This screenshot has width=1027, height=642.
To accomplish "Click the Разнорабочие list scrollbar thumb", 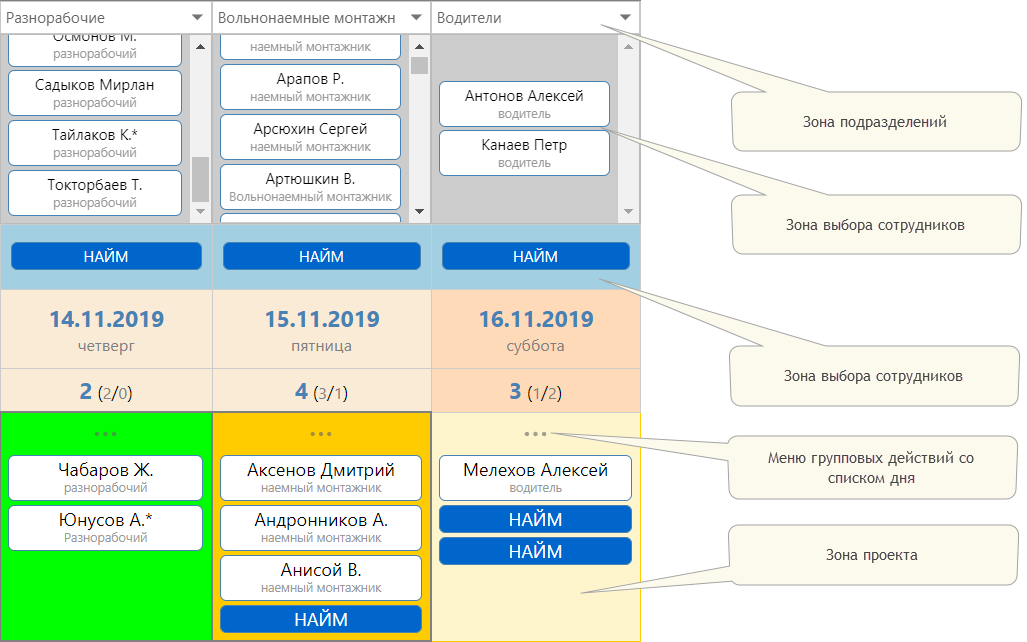I will pos(200,179).
